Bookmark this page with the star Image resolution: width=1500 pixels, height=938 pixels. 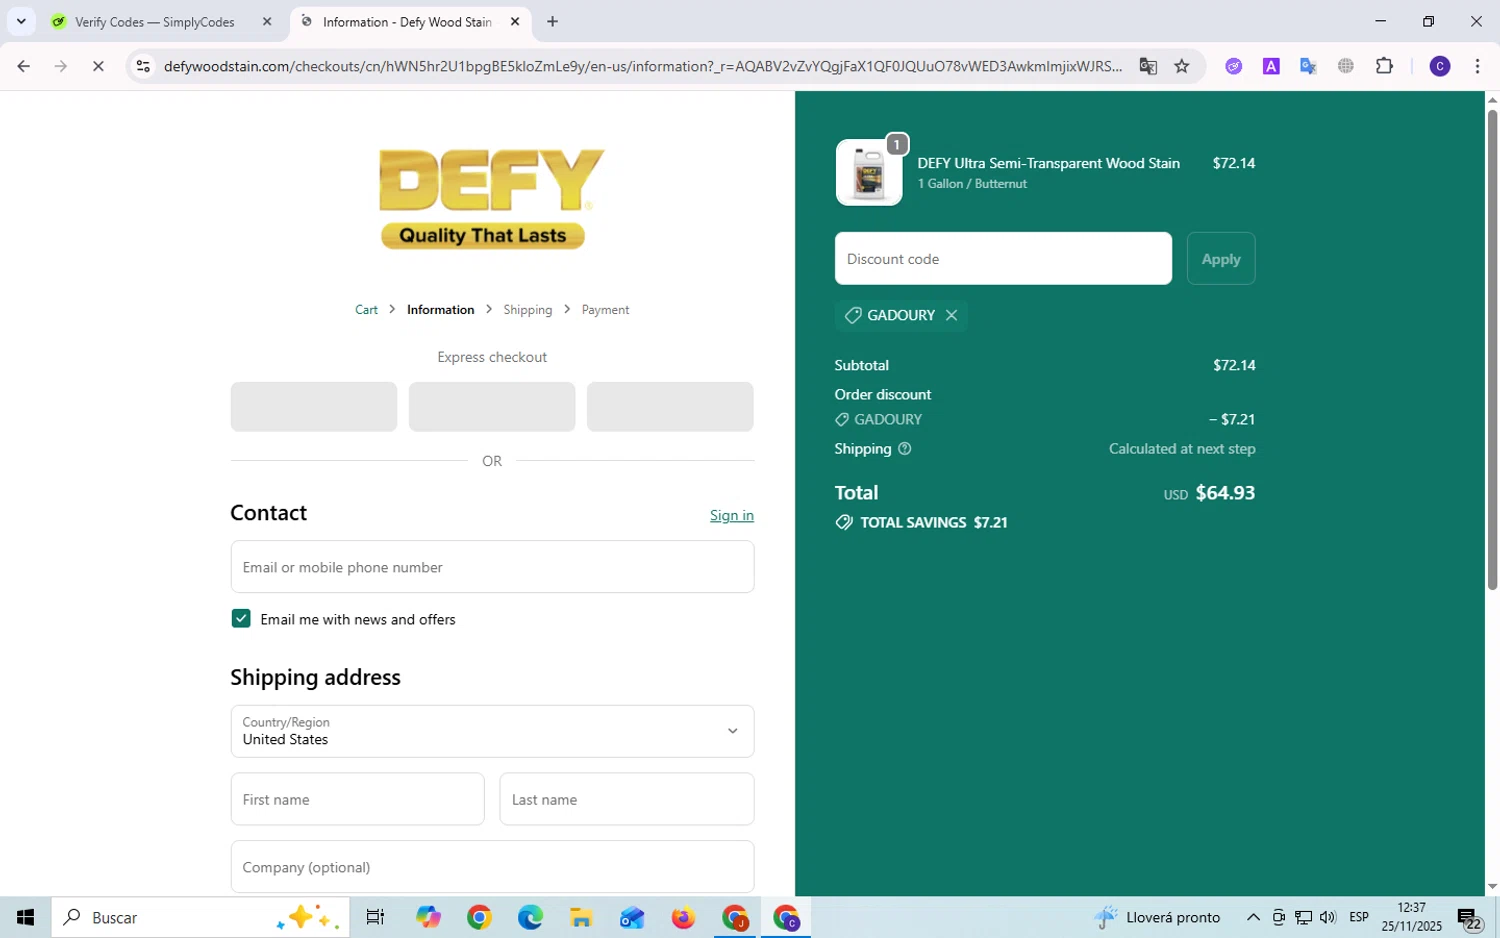1182,66
